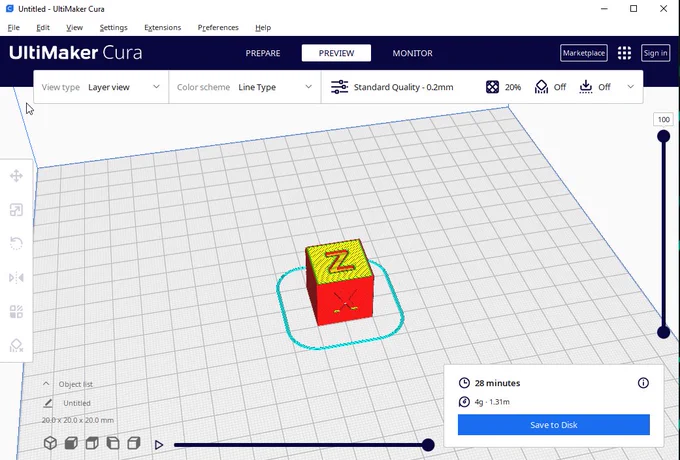
Task: Click the simulation path slider handle
Action: point(428,445)
